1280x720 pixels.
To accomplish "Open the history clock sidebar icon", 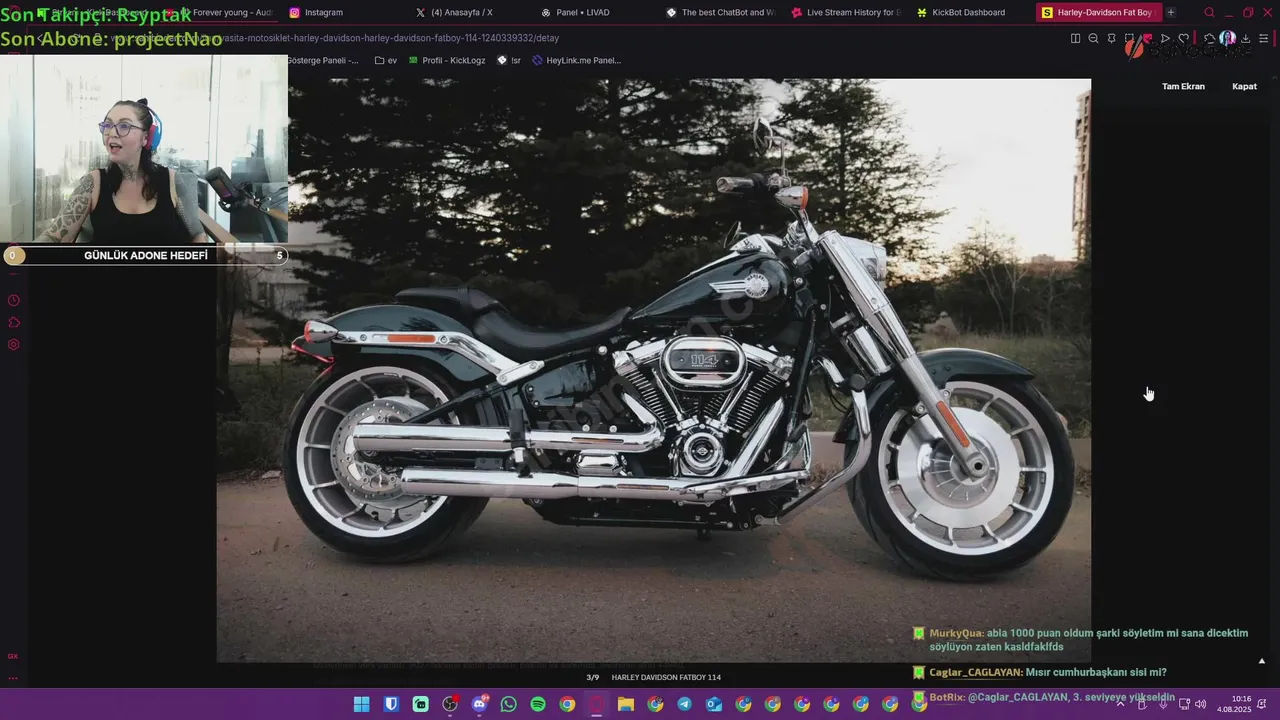I will pos(14,301).
